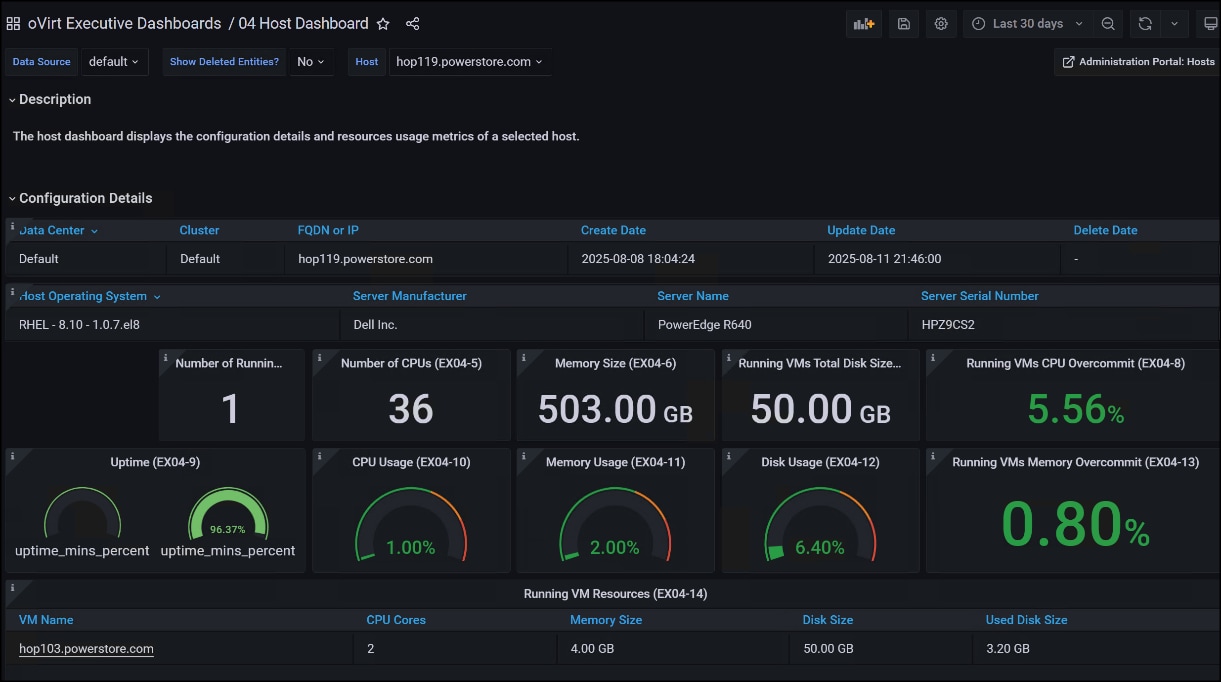Open the Data Source dropdown set to default
The width and height of the screenshot is (1221, 682).
click(x=115, y=62)
